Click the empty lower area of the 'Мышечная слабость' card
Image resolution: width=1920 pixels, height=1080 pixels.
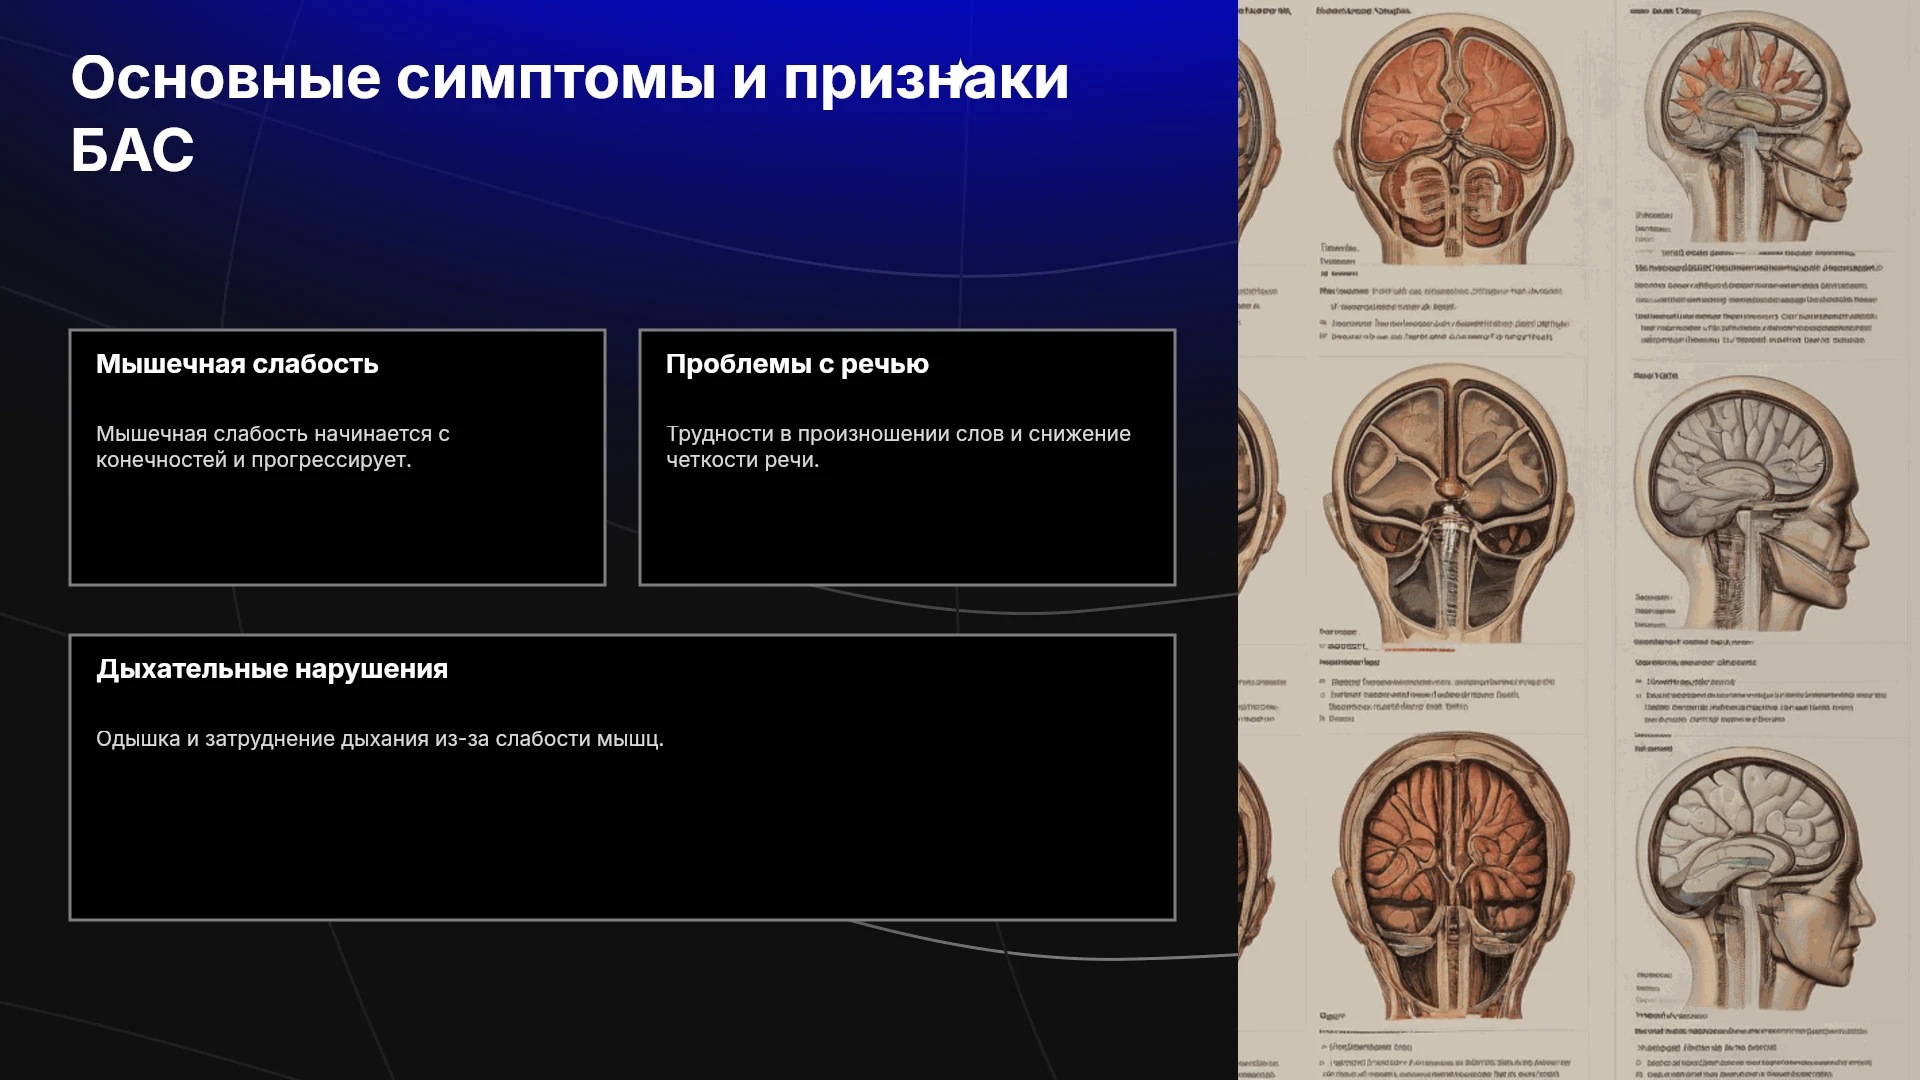(337, 528)
